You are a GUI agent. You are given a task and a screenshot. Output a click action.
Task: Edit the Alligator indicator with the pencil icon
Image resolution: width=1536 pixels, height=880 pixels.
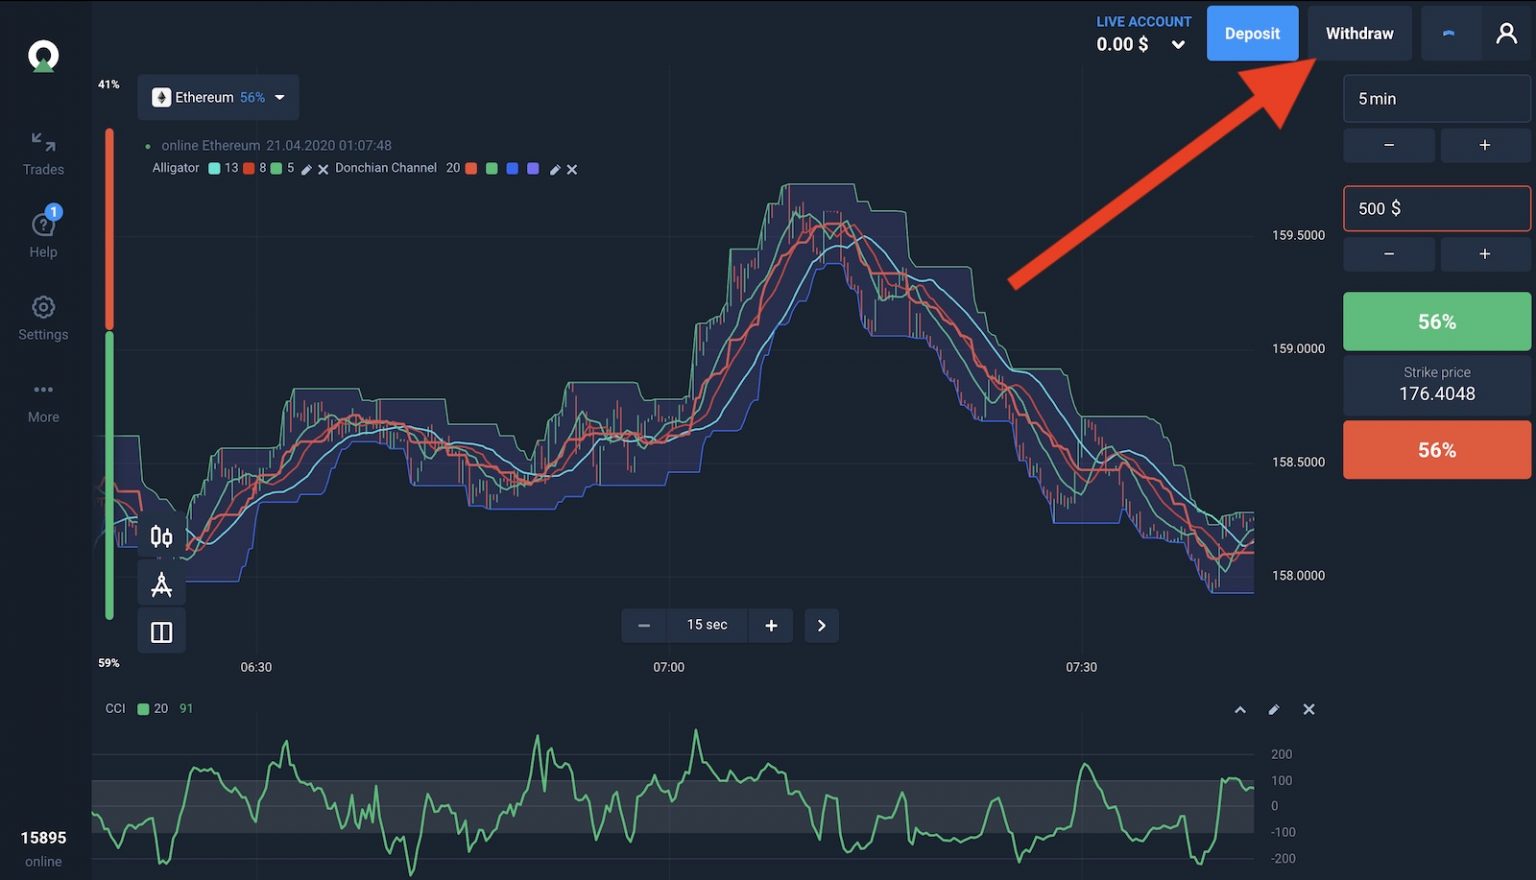click(x=306, y=169)
